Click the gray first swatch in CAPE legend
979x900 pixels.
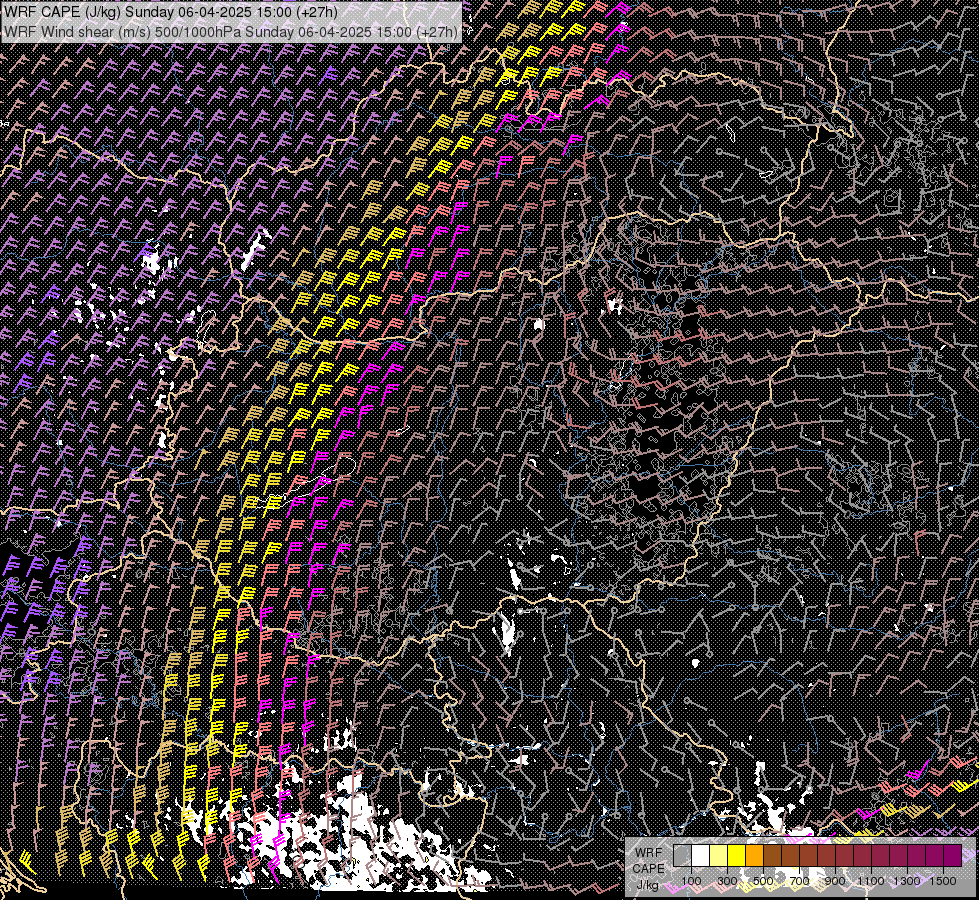[x=682, y=855]
